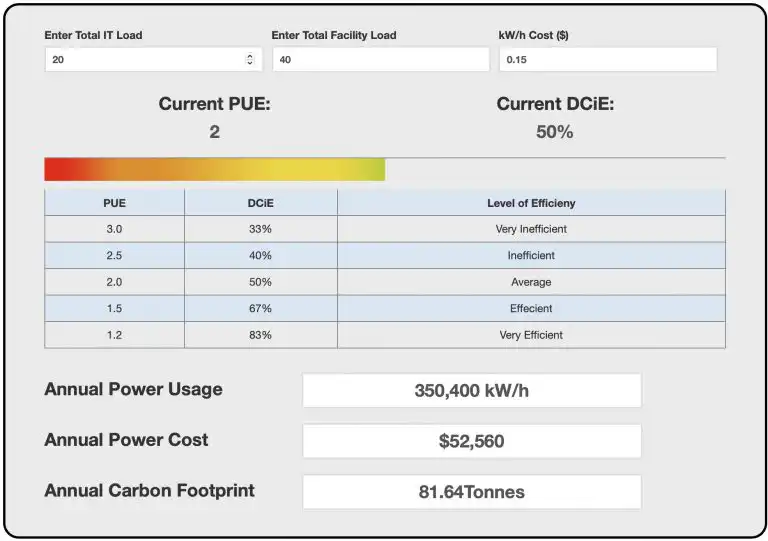The width and height of the screenshot is (768, 541).
Task: Click the 350,400 kW/h result box
Action: click(472, 390)
